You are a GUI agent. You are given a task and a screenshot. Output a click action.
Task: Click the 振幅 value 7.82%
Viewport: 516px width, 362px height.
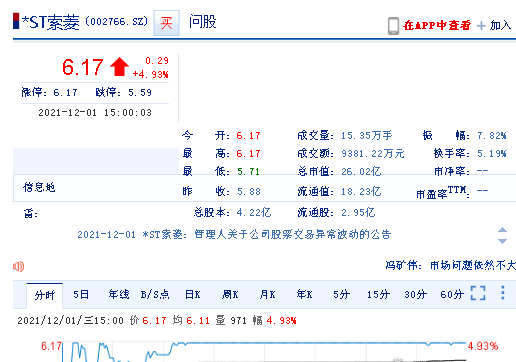pyautogui.click(x=492, y=136)
